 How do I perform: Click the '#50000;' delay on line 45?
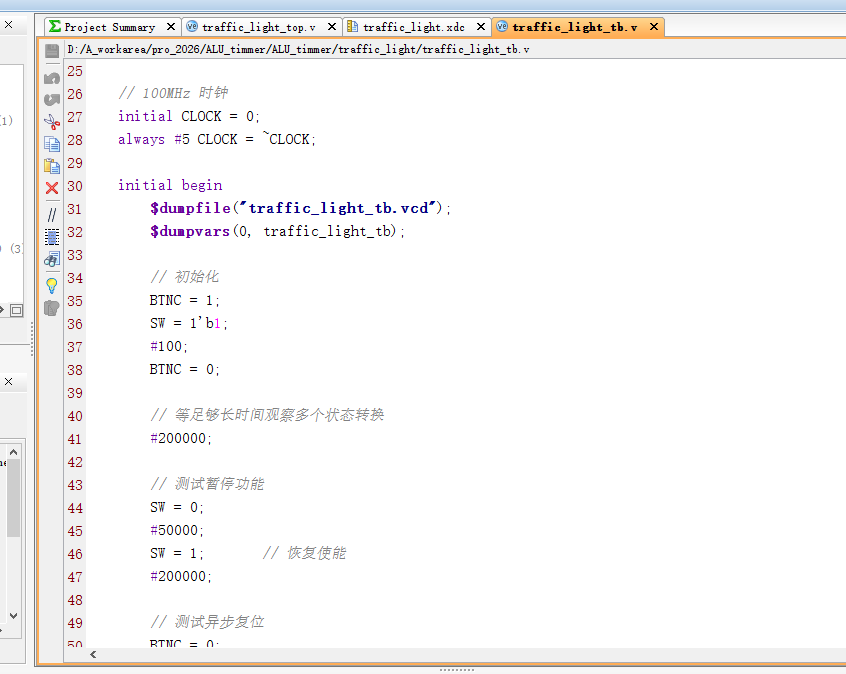(x=176, y=531)
